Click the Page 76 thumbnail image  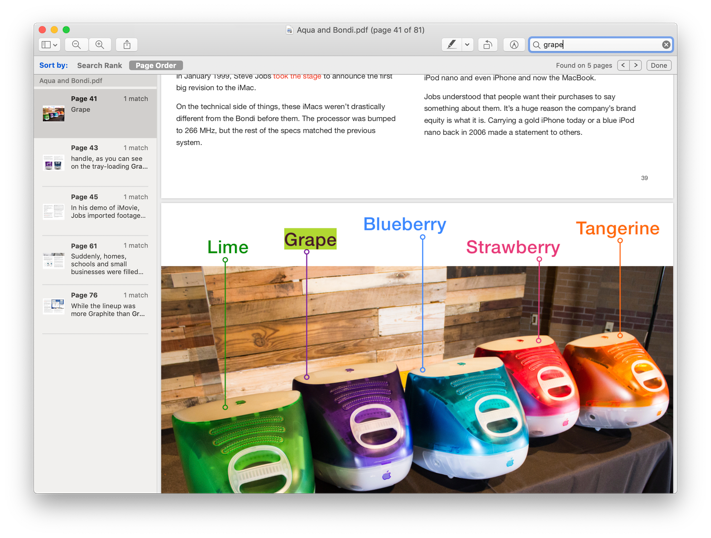click(54, 306)
